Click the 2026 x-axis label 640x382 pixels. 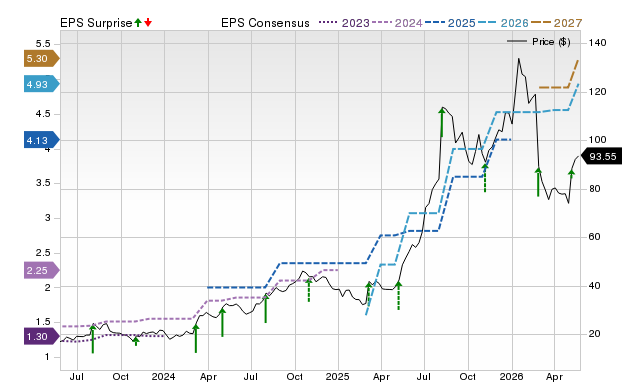pos(511,376)
